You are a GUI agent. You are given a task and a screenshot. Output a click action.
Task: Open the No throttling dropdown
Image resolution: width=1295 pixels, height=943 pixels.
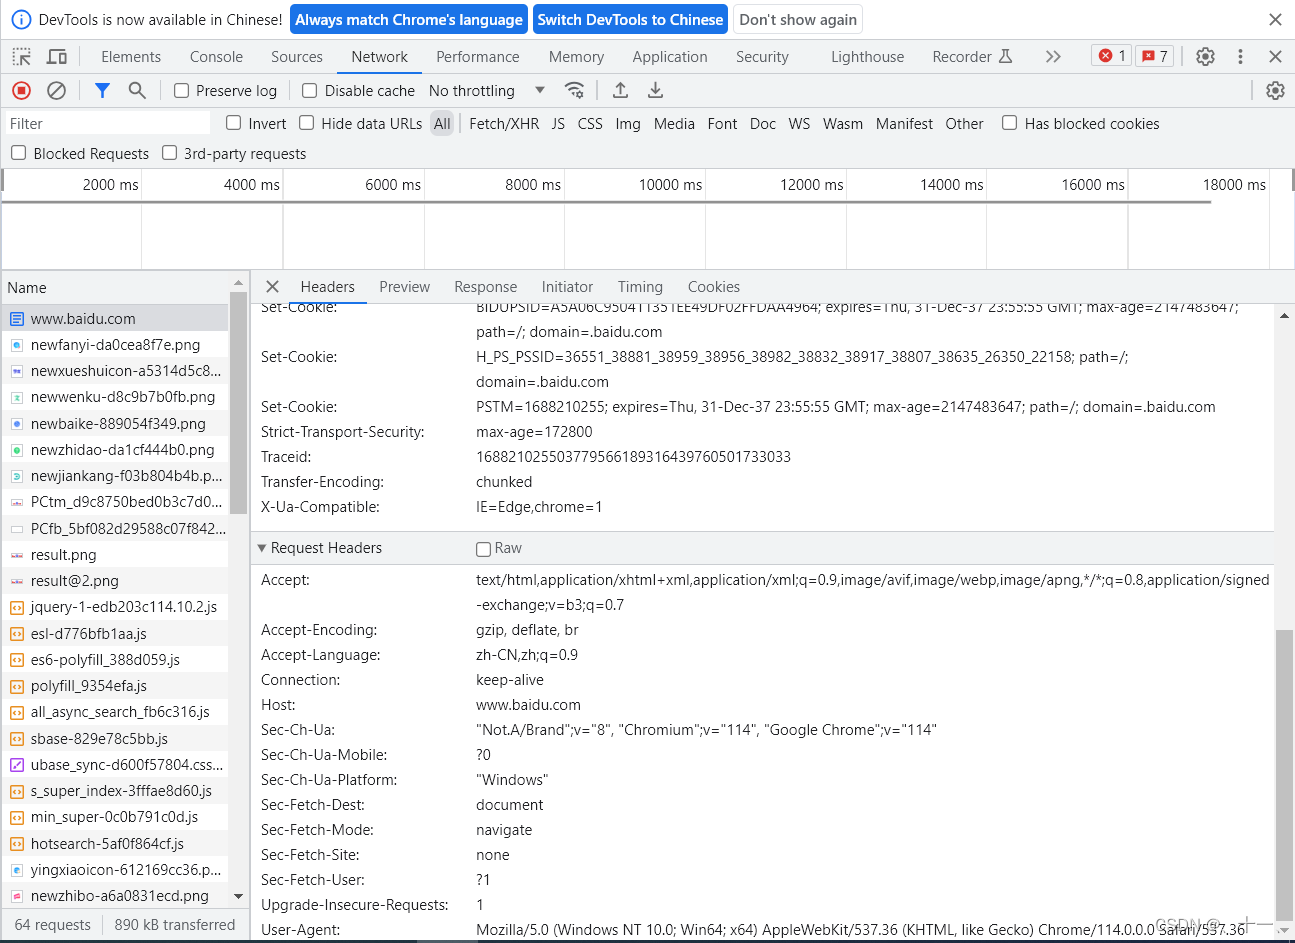pyautogui.click(x=487, y=91)
